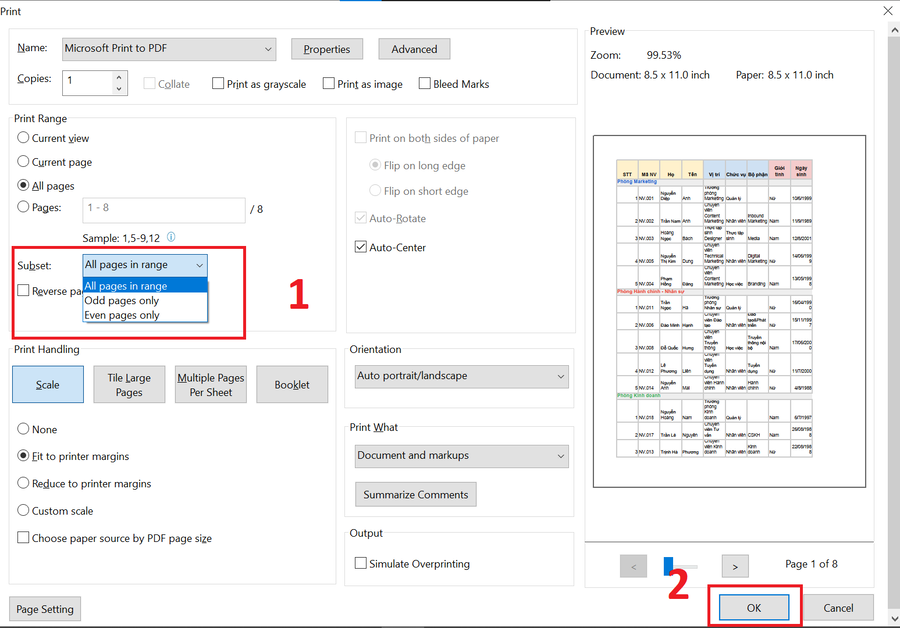Image resolution: width=900 pixels, height=628 pixels.
Task: Enable Print as grayscale
Action: (x=218, y=84)
